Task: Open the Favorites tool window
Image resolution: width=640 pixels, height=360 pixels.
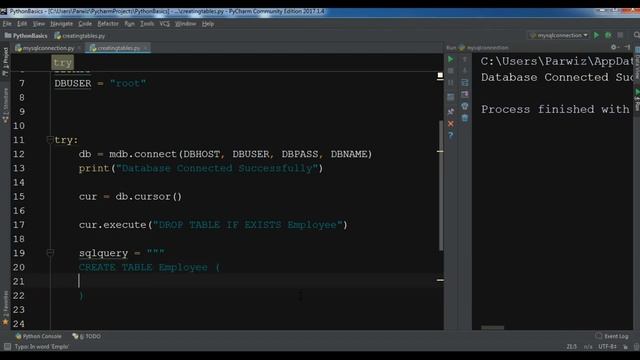Action: (x=5, y=308)
